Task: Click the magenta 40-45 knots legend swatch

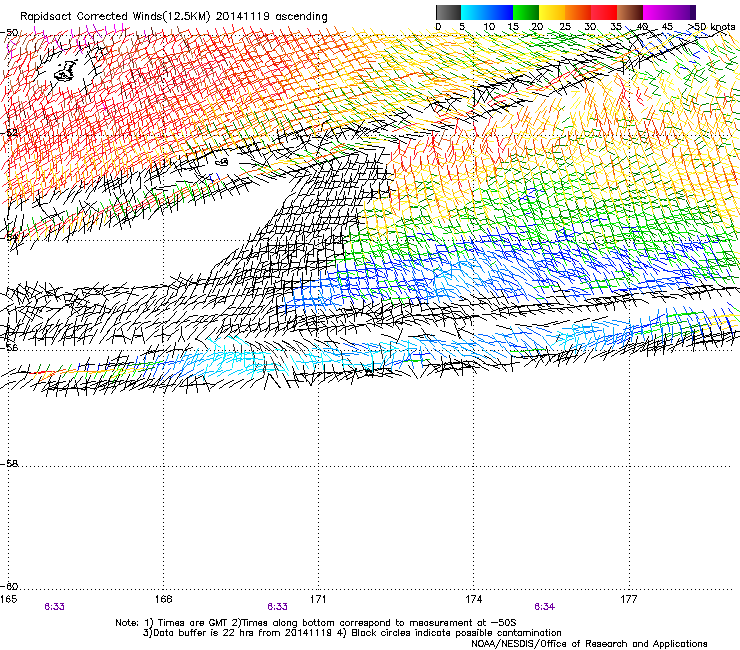Action: tap(656, 12)
